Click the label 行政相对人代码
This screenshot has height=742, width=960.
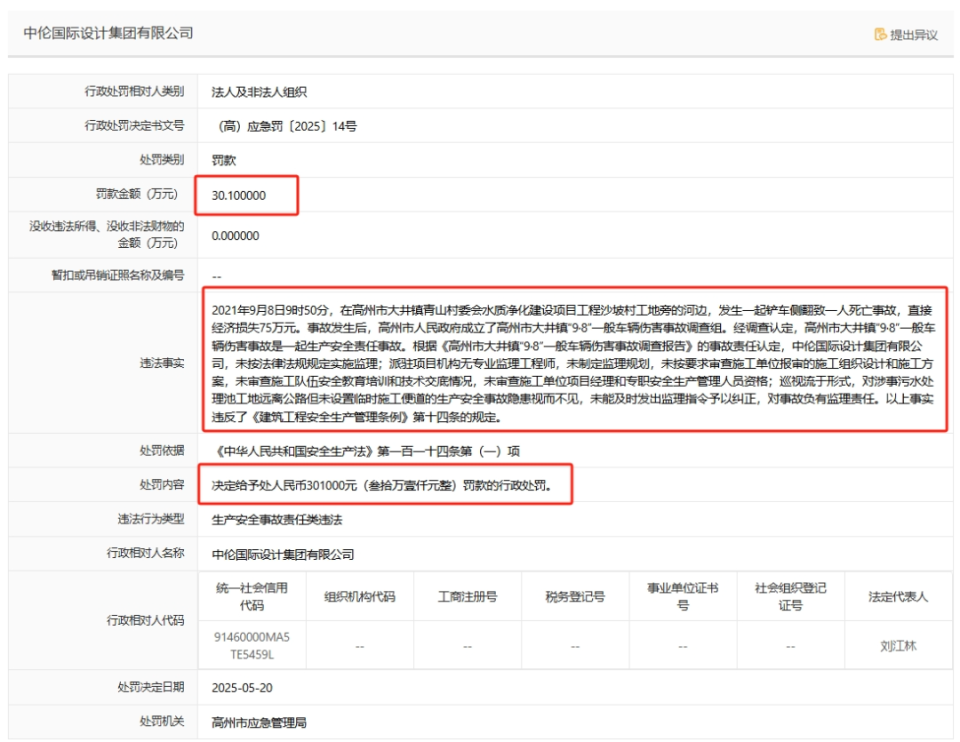coord(145,620)
